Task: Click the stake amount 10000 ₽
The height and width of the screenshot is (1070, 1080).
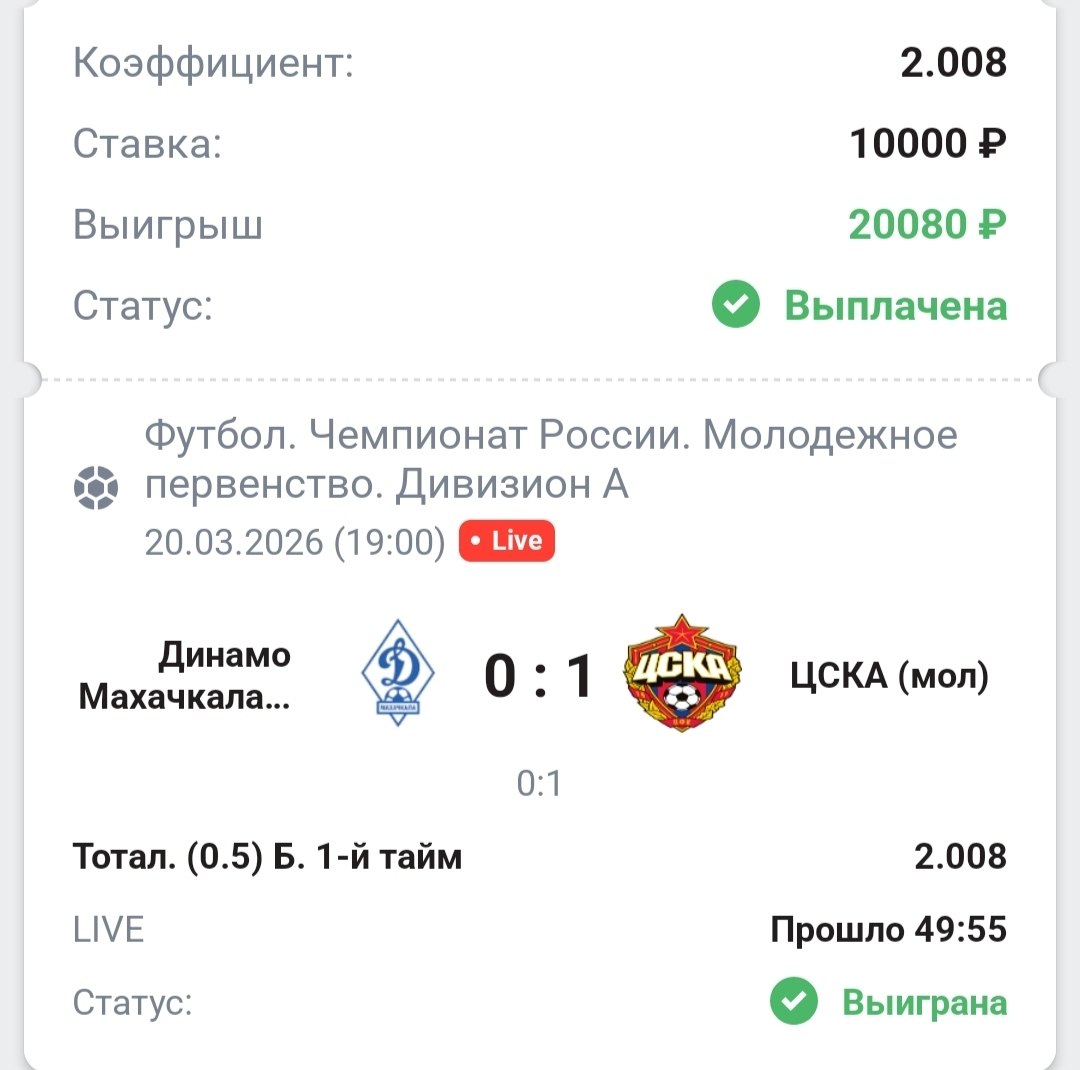Action: click(927, 144)
